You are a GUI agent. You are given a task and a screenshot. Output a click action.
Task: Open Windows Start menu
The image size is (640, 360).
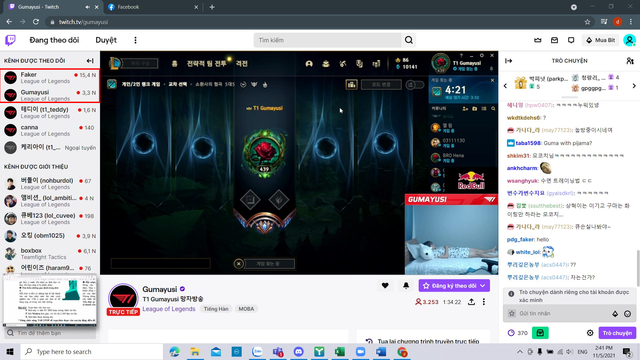pos(10,351)
